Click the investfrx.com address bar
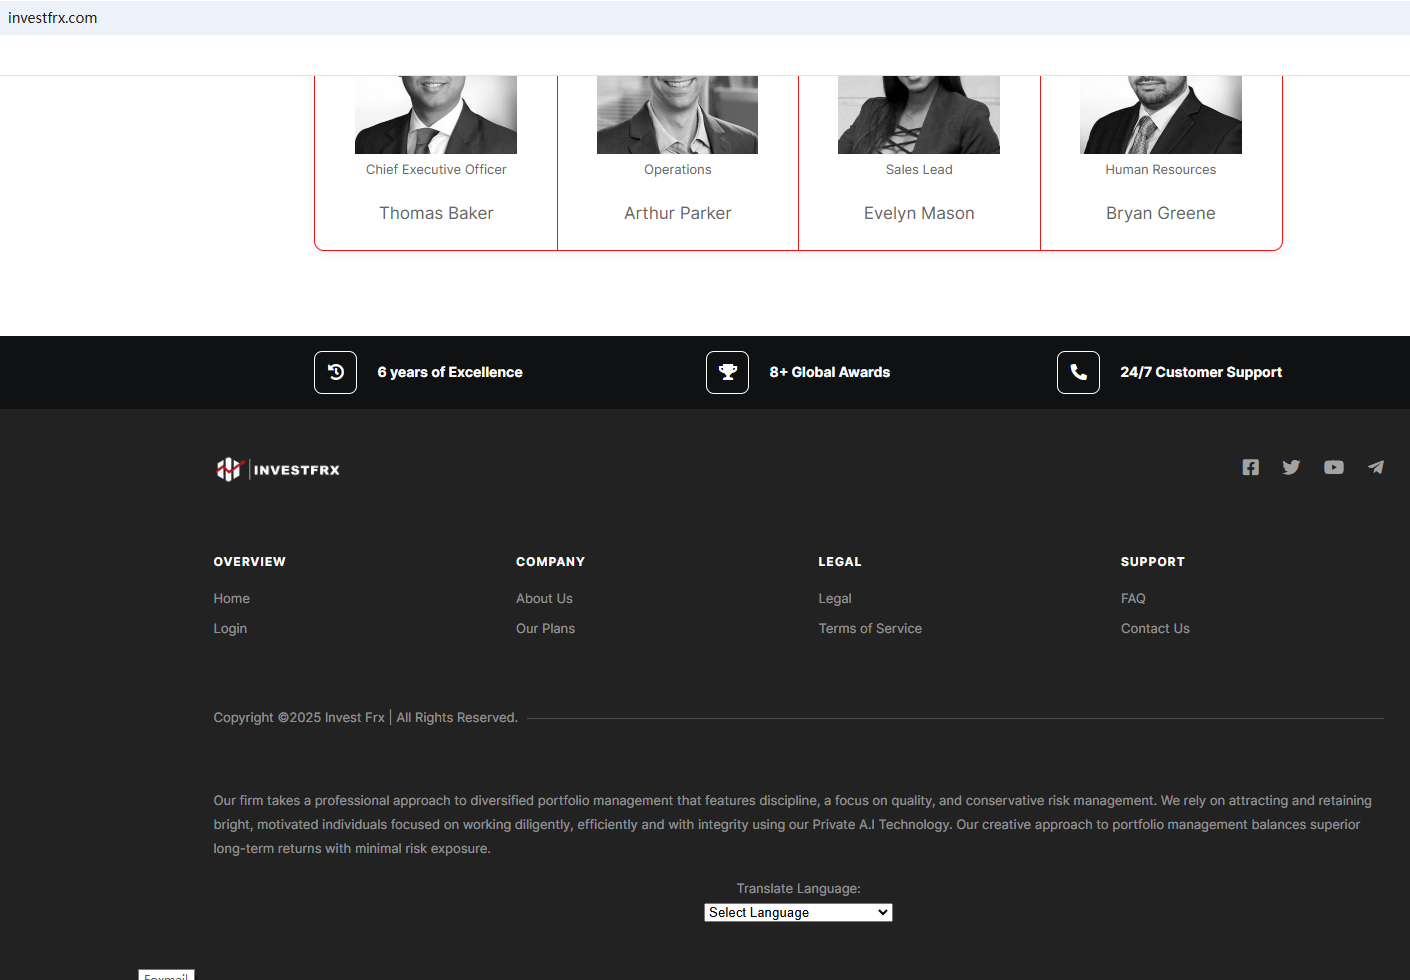Viewport: 1410px width, 980px height. tap(705, 18)
